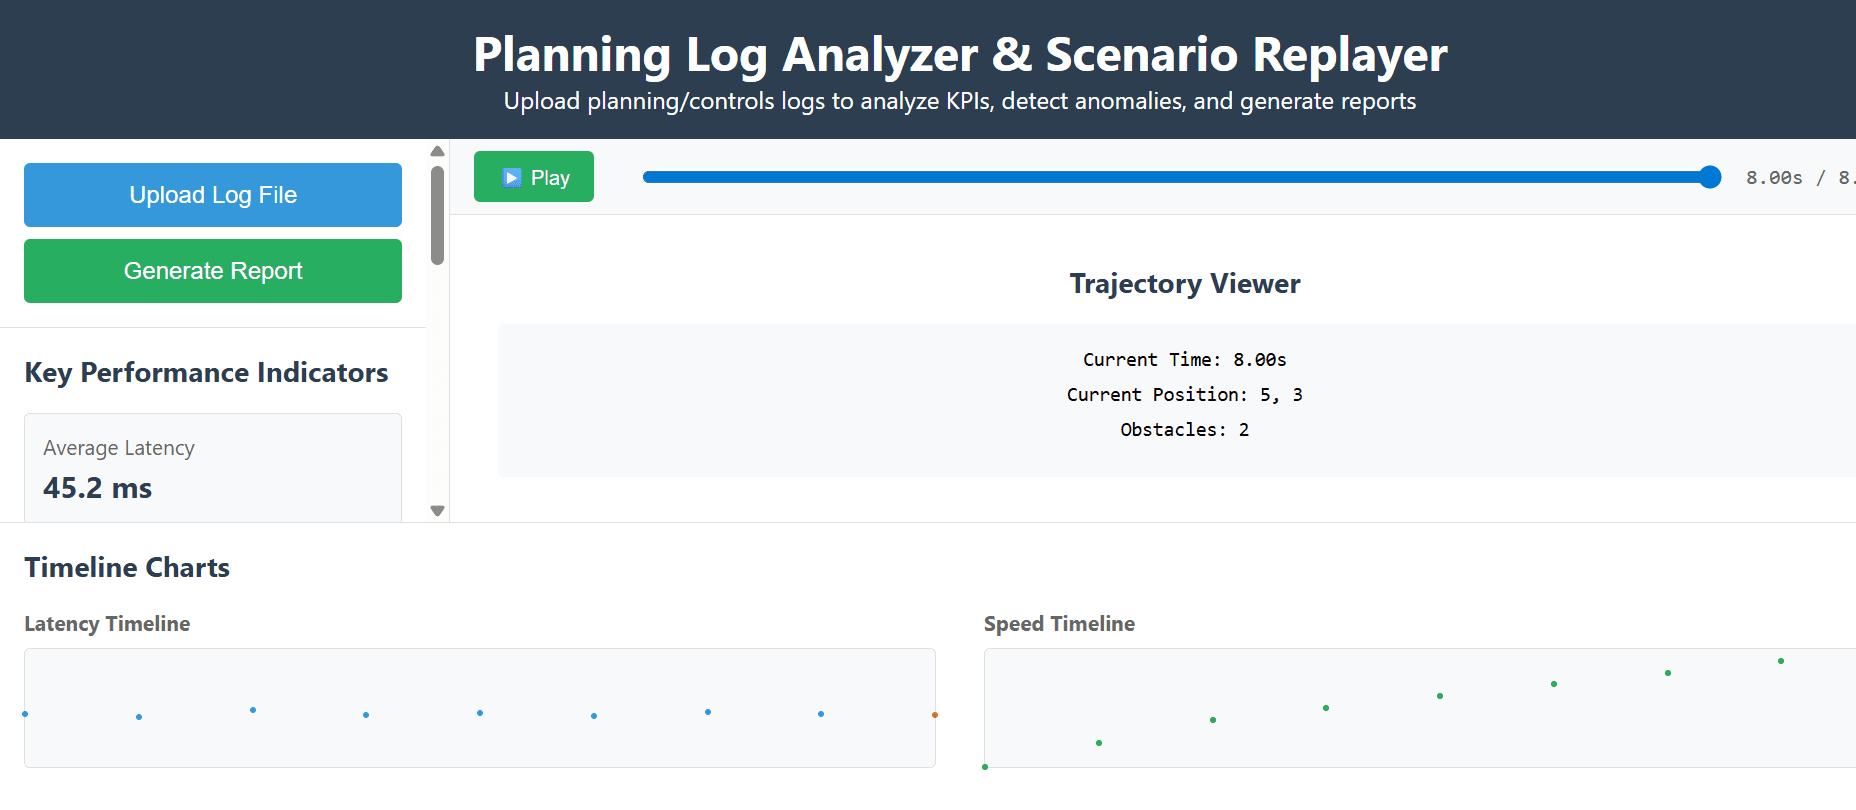Click the Latency Timeline chart title
The image size is (1856, 810).
tap(107, 624)
